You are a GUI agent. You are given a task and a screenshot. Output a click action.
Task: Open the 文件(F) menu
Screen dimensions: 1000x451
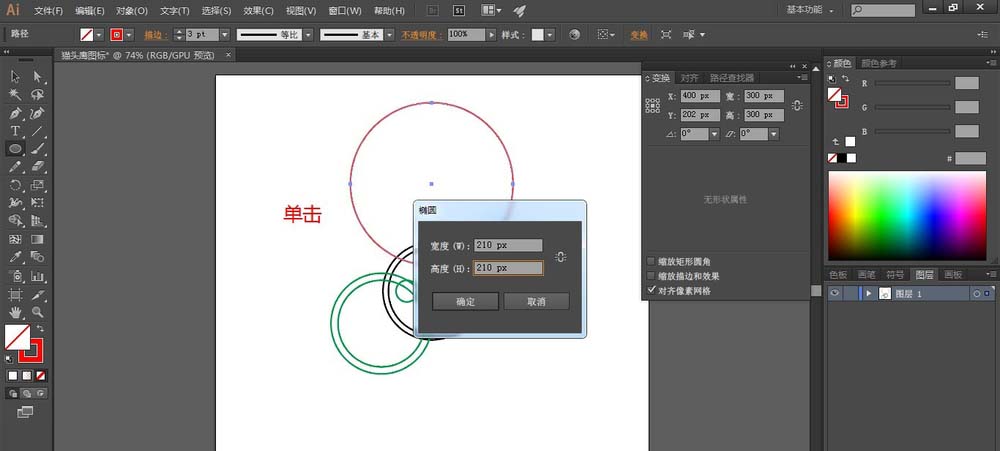[x=48, y=11]
